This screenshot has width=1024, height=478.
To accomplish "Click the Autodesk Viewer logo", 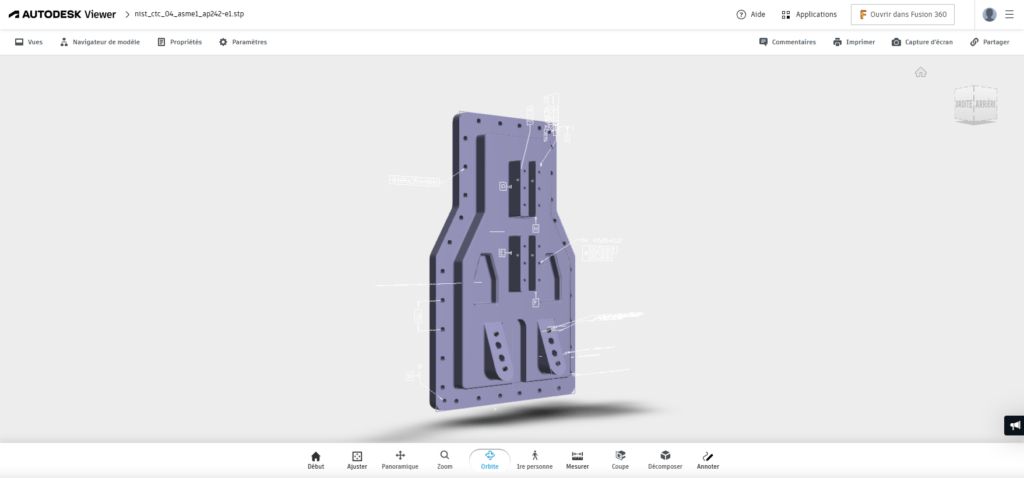I will [62, 14].
